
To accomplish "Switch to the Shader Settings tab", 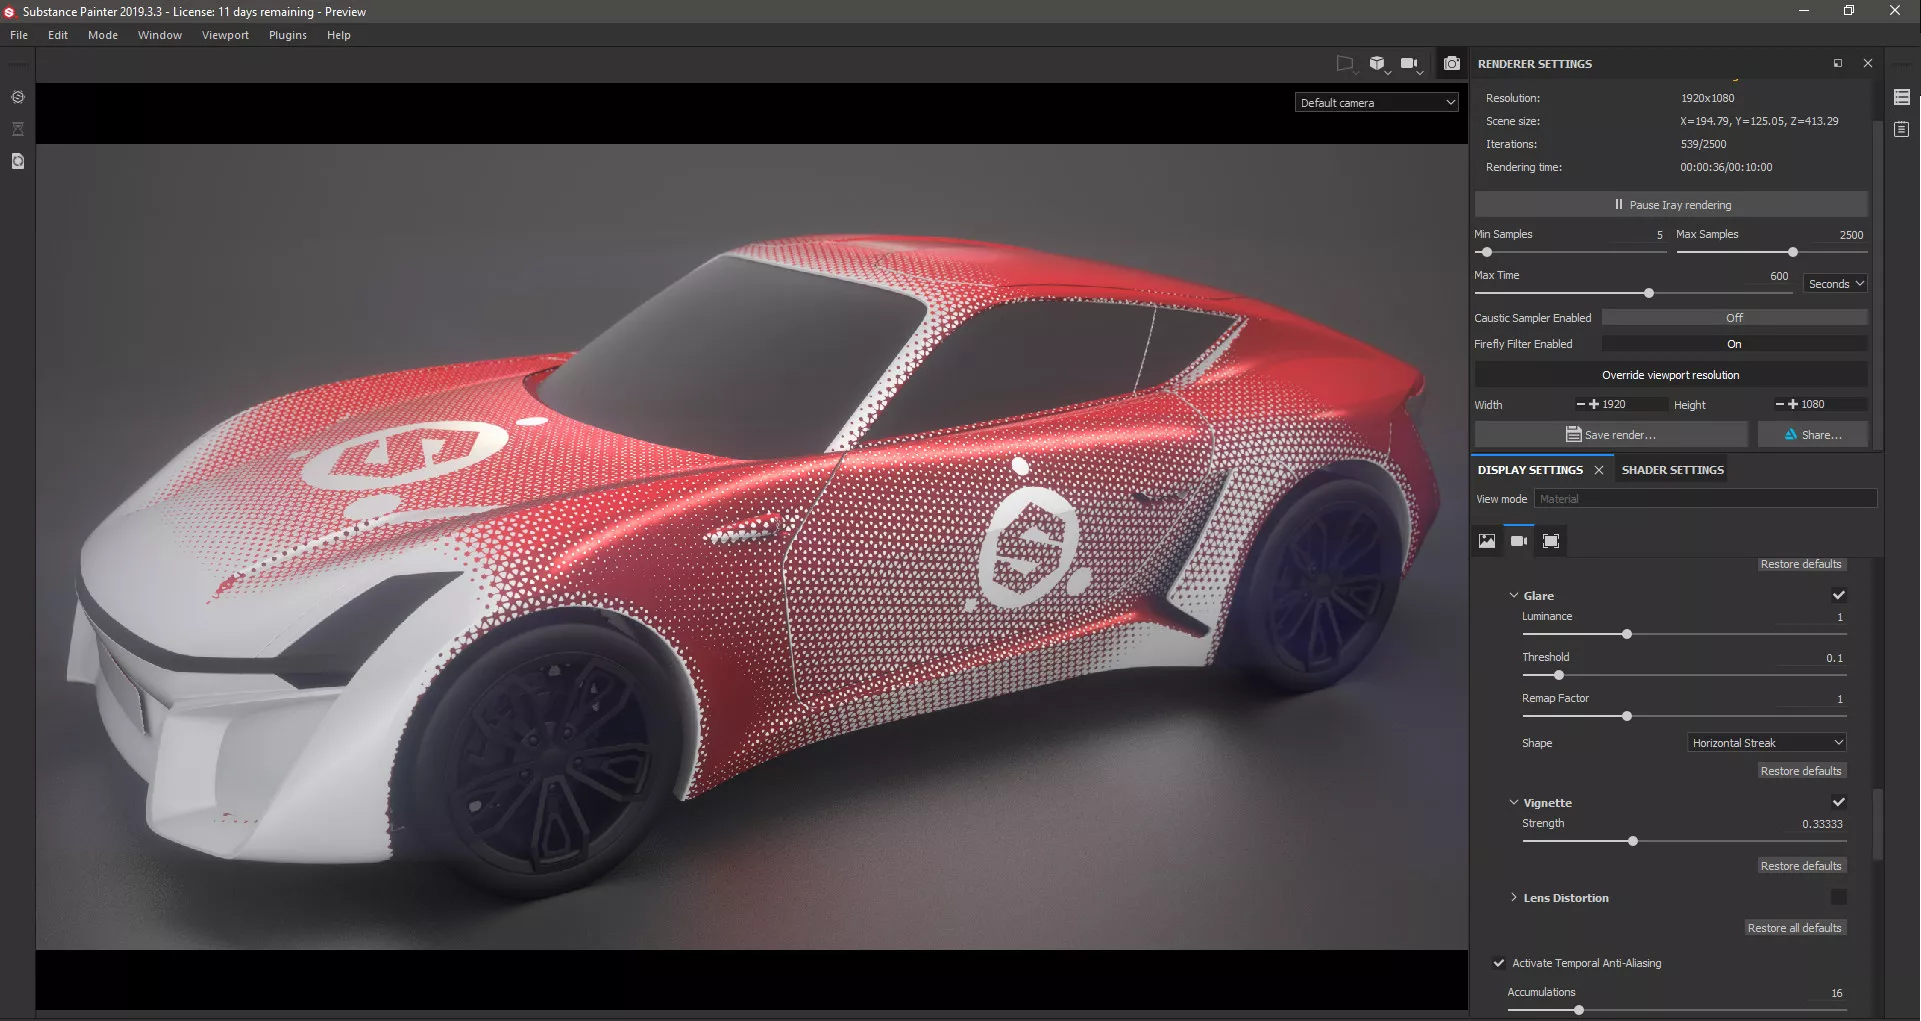I will pos(1672,470).
